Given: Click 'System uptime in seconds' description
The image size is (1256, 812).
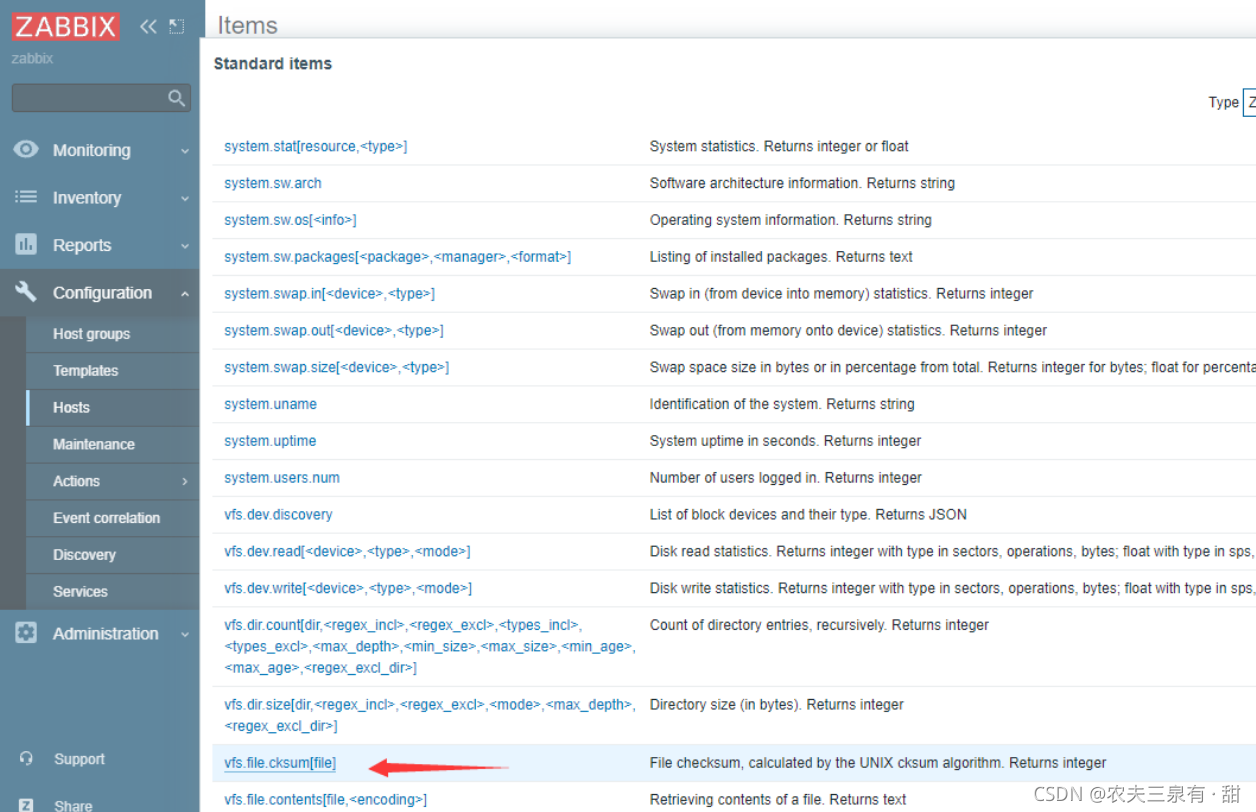Looking at the screenshot, I should coord(785,441).
